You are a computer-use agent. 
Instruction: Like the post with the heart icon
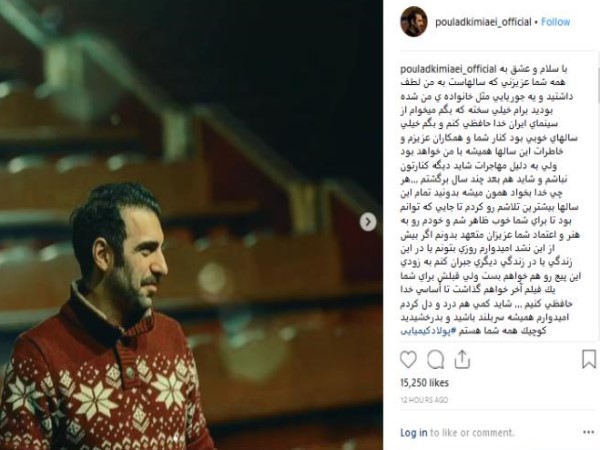pos(408,360)
